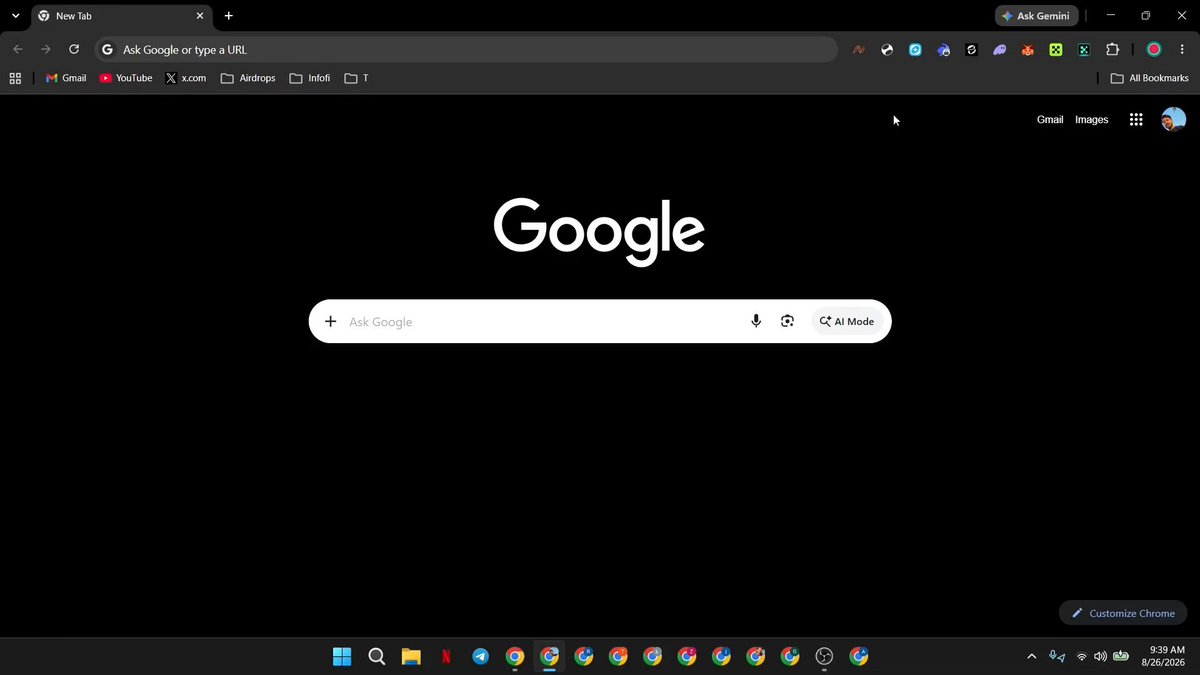The image size is (1200, 675).
Task: Start a voice search with the microphone
Action: coord(756,321)
